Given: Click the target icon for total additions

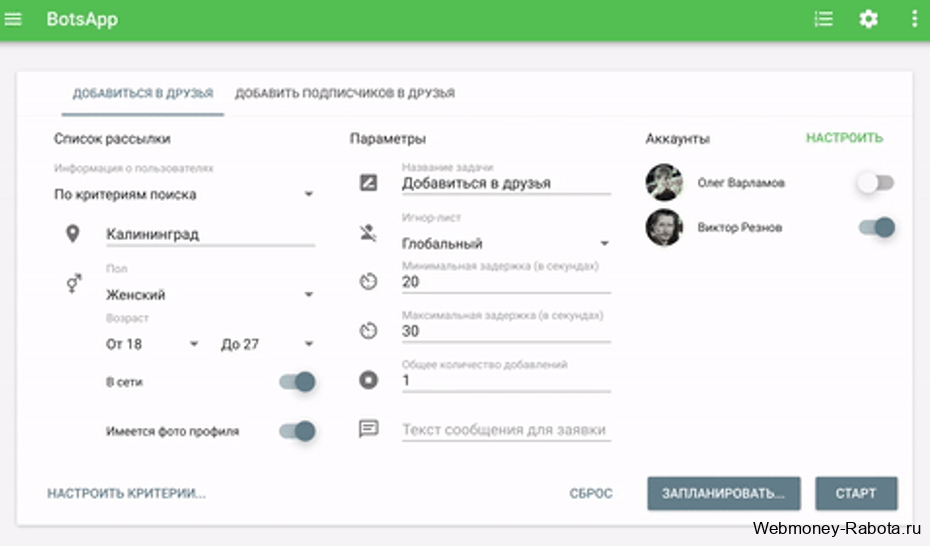Looking at the screenshot, I should [368, 379].
